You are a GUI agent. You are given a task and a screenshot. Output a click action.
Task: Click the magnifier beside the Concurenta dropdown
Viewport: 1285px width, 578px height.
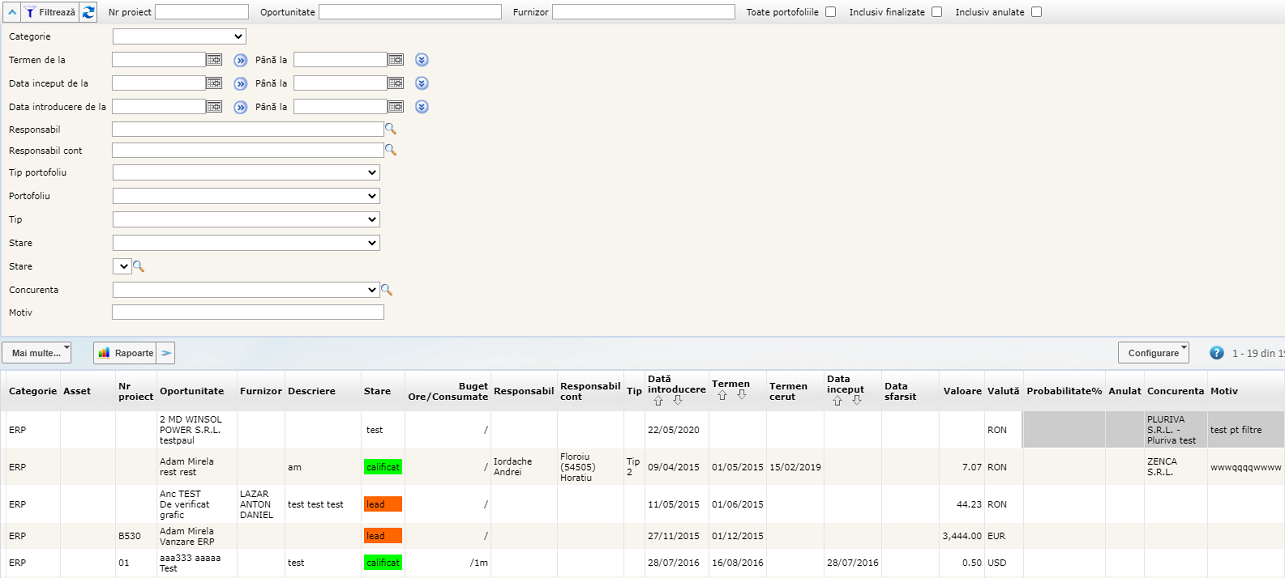click(387, 290)
